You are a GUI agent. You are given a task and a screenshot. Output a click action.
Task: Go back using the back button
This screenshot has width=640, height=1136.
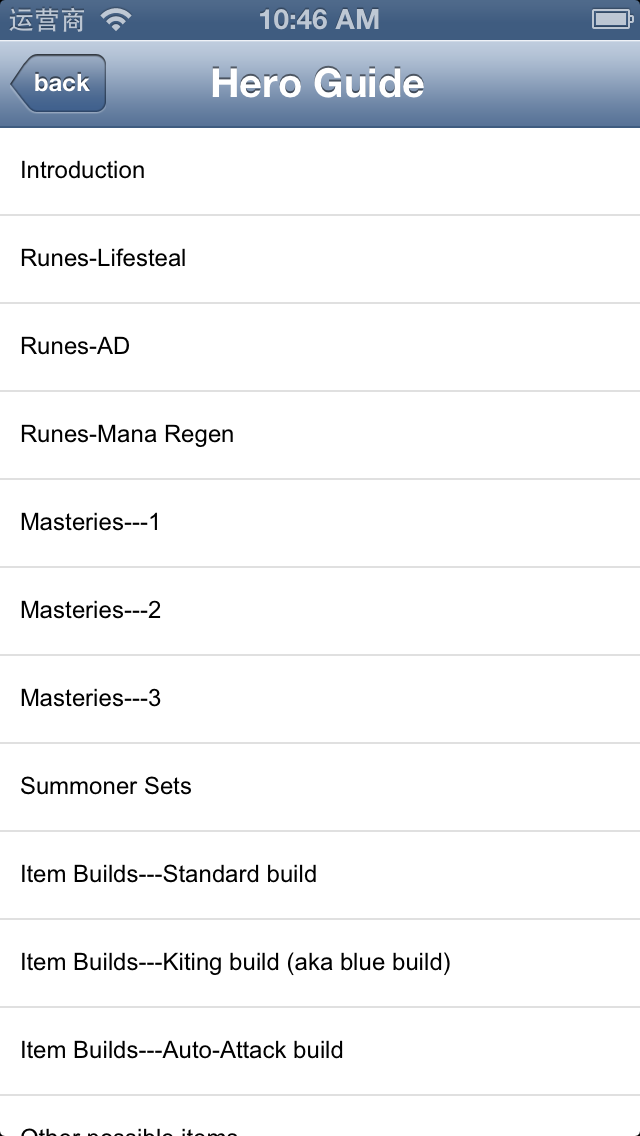tap(59, 83)
